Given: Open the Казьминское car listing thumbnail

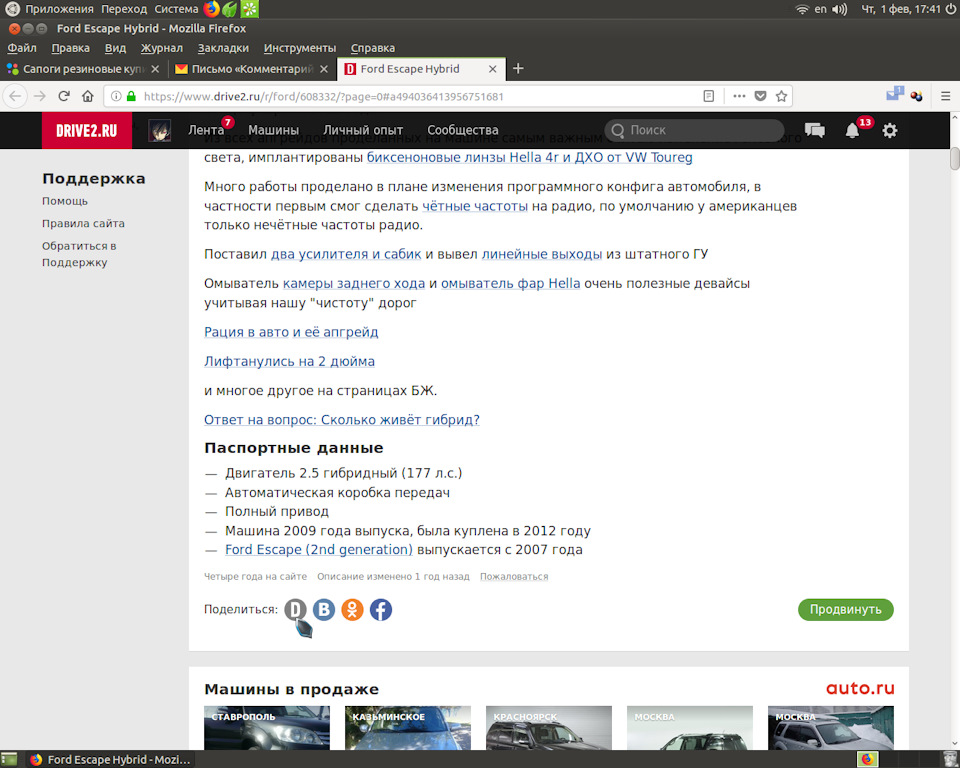Looking at the screenshot, I should (x=408, y=728).
